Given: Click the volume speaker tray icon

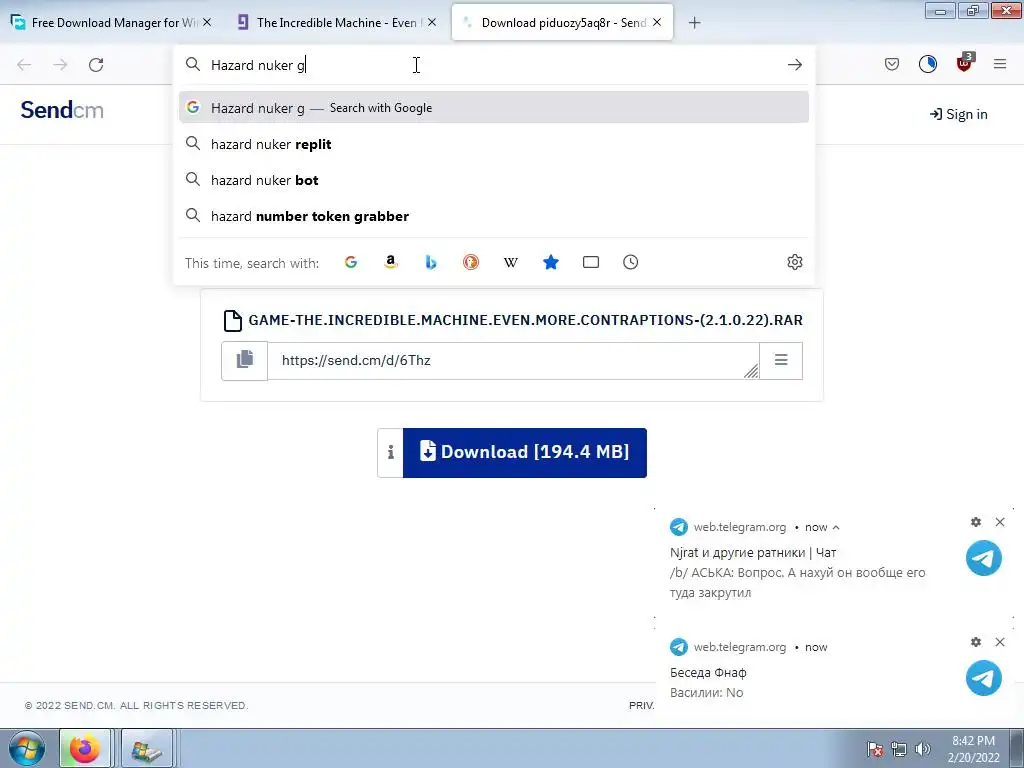Looking at the screenshot, I should (922, 749).
